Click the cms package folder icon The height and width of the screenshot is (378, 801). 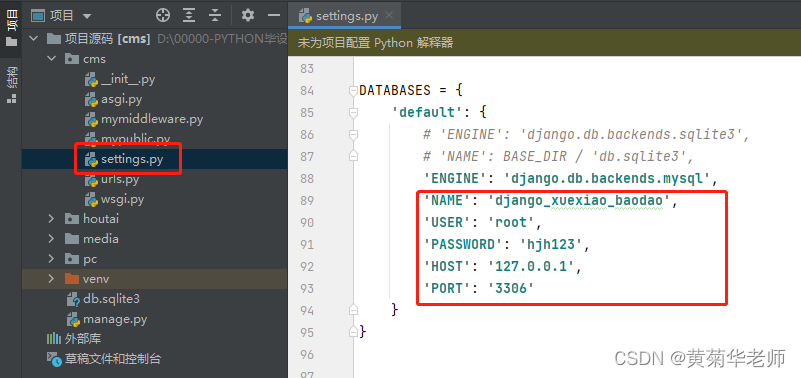pyautogui.click(x=72, y=59)
